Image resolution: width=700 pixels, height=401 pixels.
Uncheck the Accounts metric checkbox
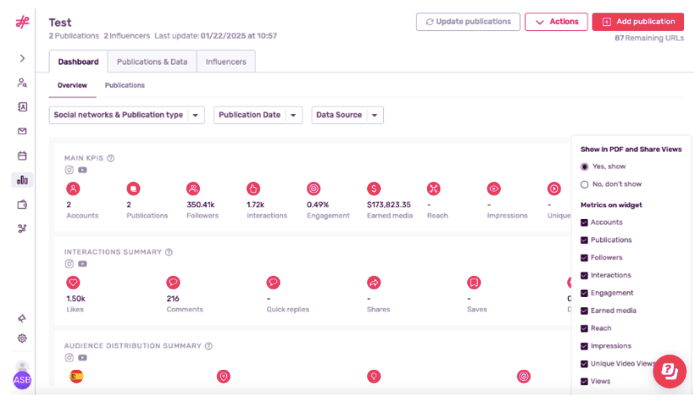point(585,222)
